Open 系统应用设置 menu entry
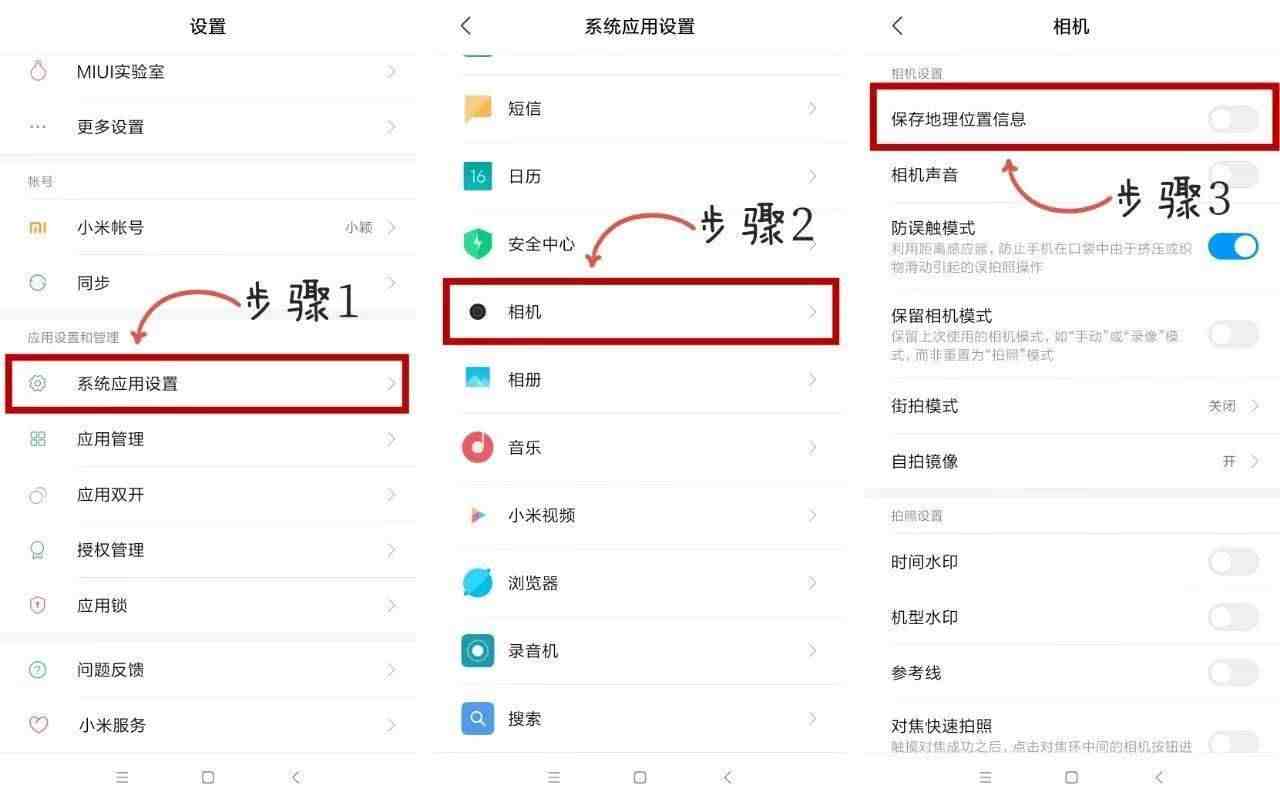1280x802 pixels. tap(208, 383)
